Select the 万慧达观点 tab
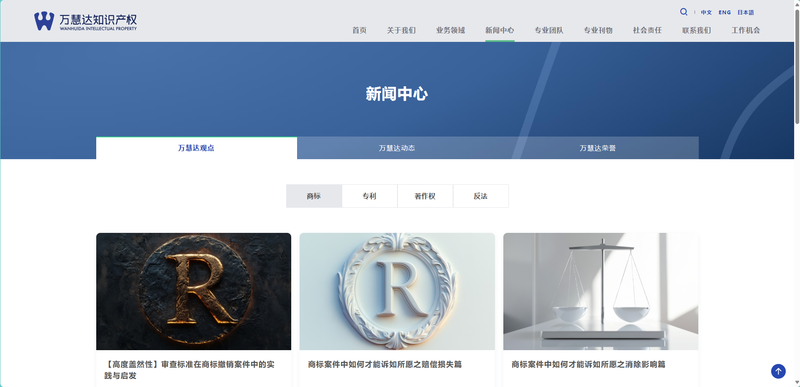Screen dimensions: 800x387 pos(196,148)
